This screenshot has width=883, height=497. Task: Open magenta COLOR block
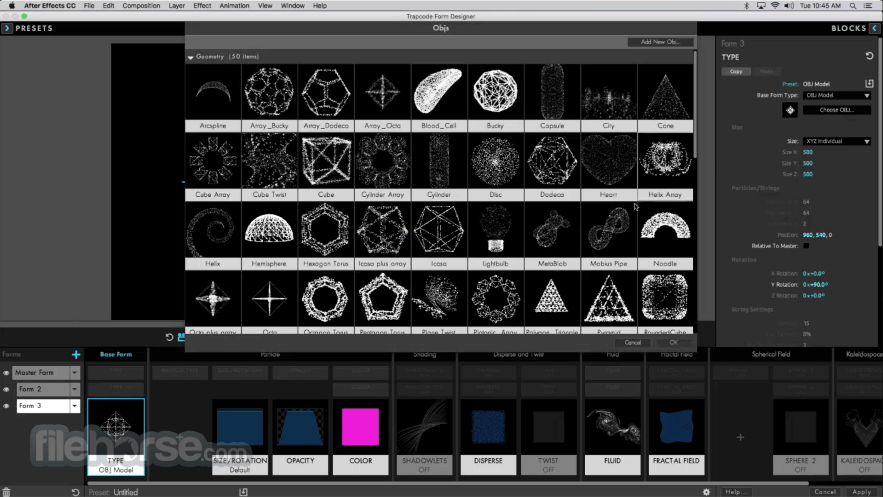click(360, 437)
